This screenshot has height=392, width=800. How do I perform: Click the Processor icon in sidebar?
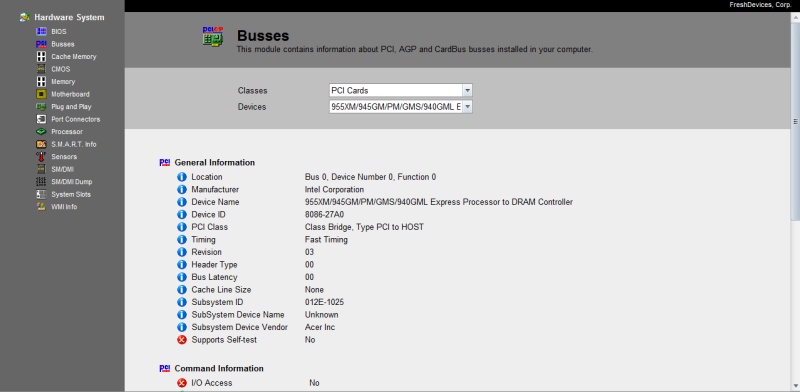(41, 132)
